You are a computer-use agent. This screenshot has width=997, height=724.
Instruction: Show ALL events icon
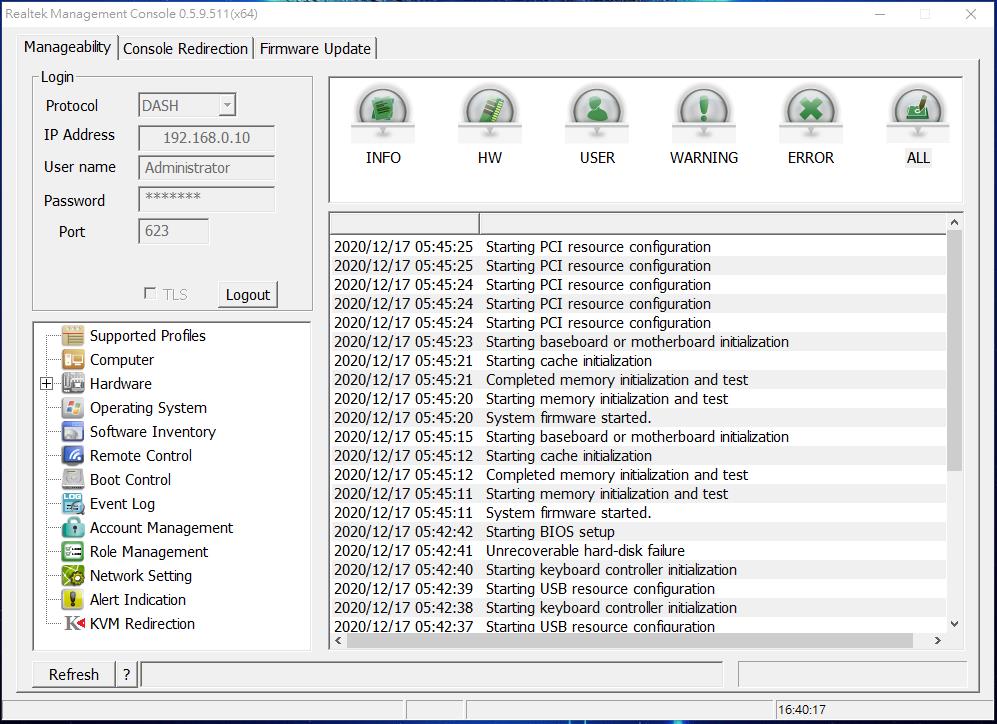pyautogui.click(x=918, y=111)
